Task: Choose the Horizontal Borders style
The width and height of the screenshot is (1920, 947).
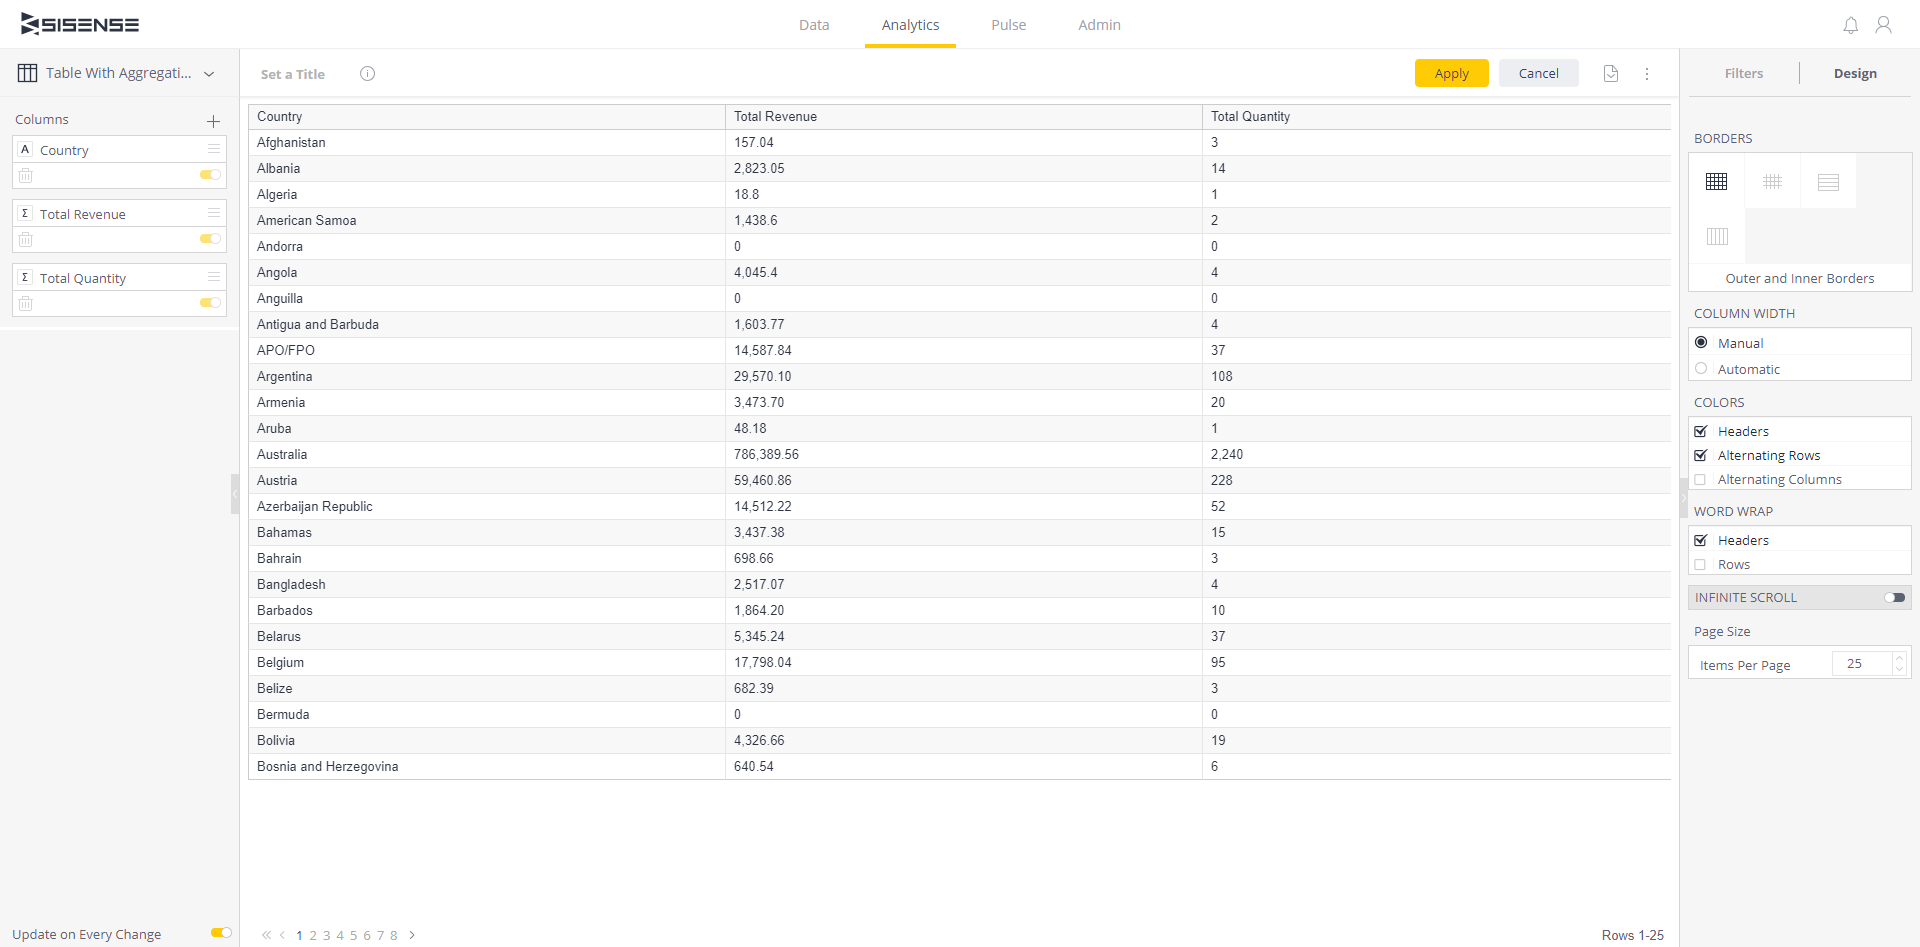Action: 1829,181
